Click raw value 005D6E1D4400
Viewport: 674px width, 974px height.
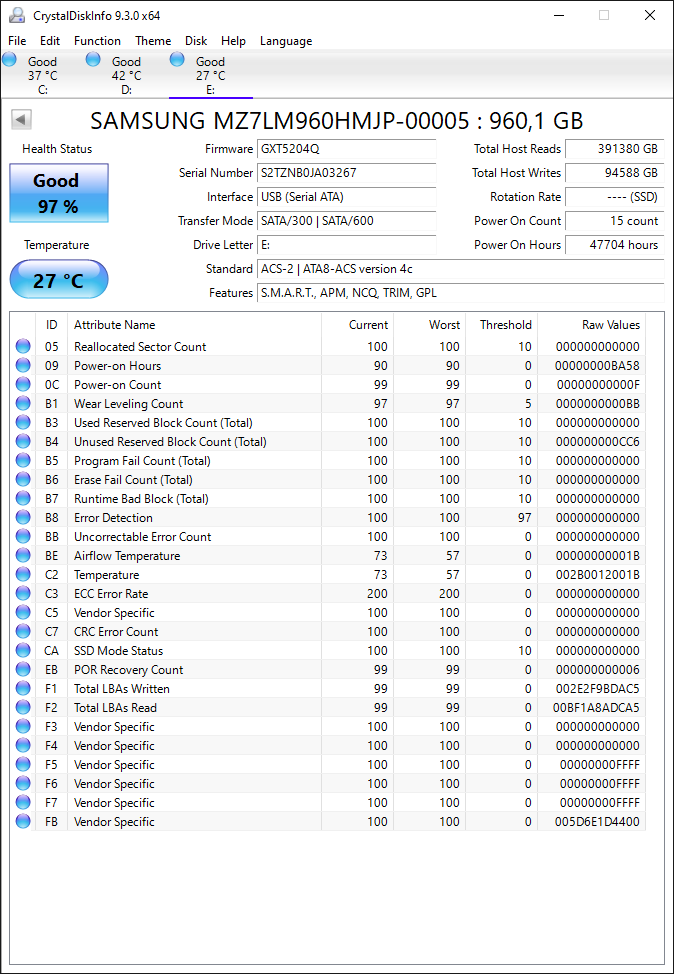pyautogui.click(x=597, y=821)
